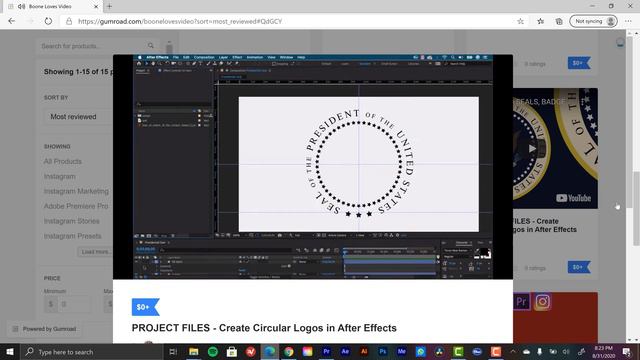The height and width of the screenshot is (360, 640).
Task: Switch to Microsoft Edge in the taskbar
Action: [x=269, y=352]
